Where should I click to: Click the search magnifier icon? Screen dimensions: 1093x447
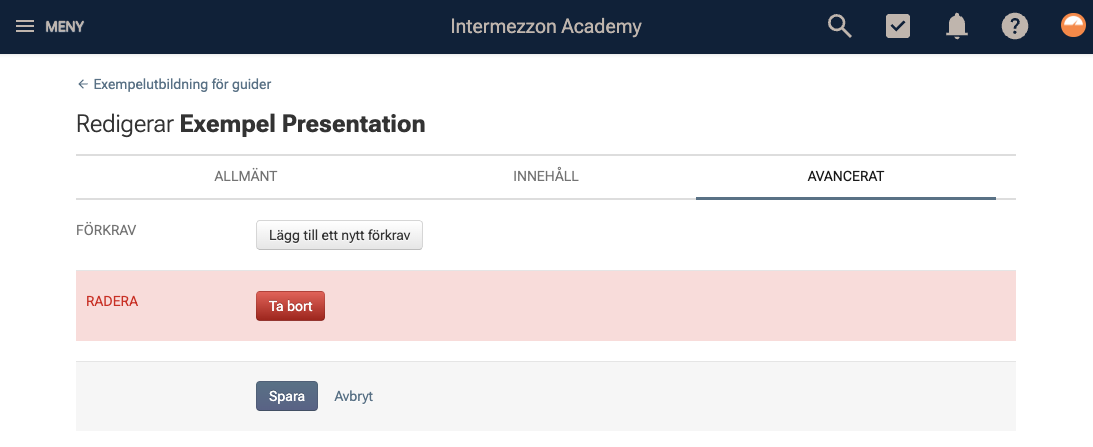coord(840,26)
